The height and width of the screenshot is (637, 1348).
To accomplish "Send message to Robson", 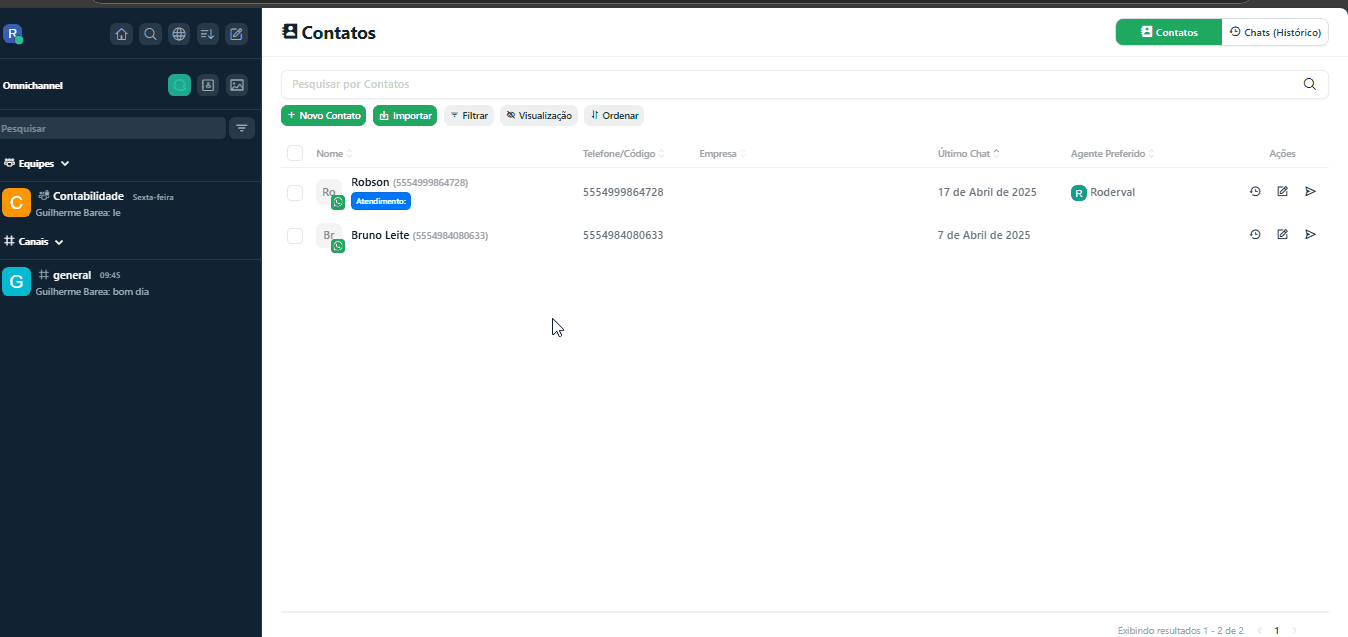I will [x=1311, y=191].
